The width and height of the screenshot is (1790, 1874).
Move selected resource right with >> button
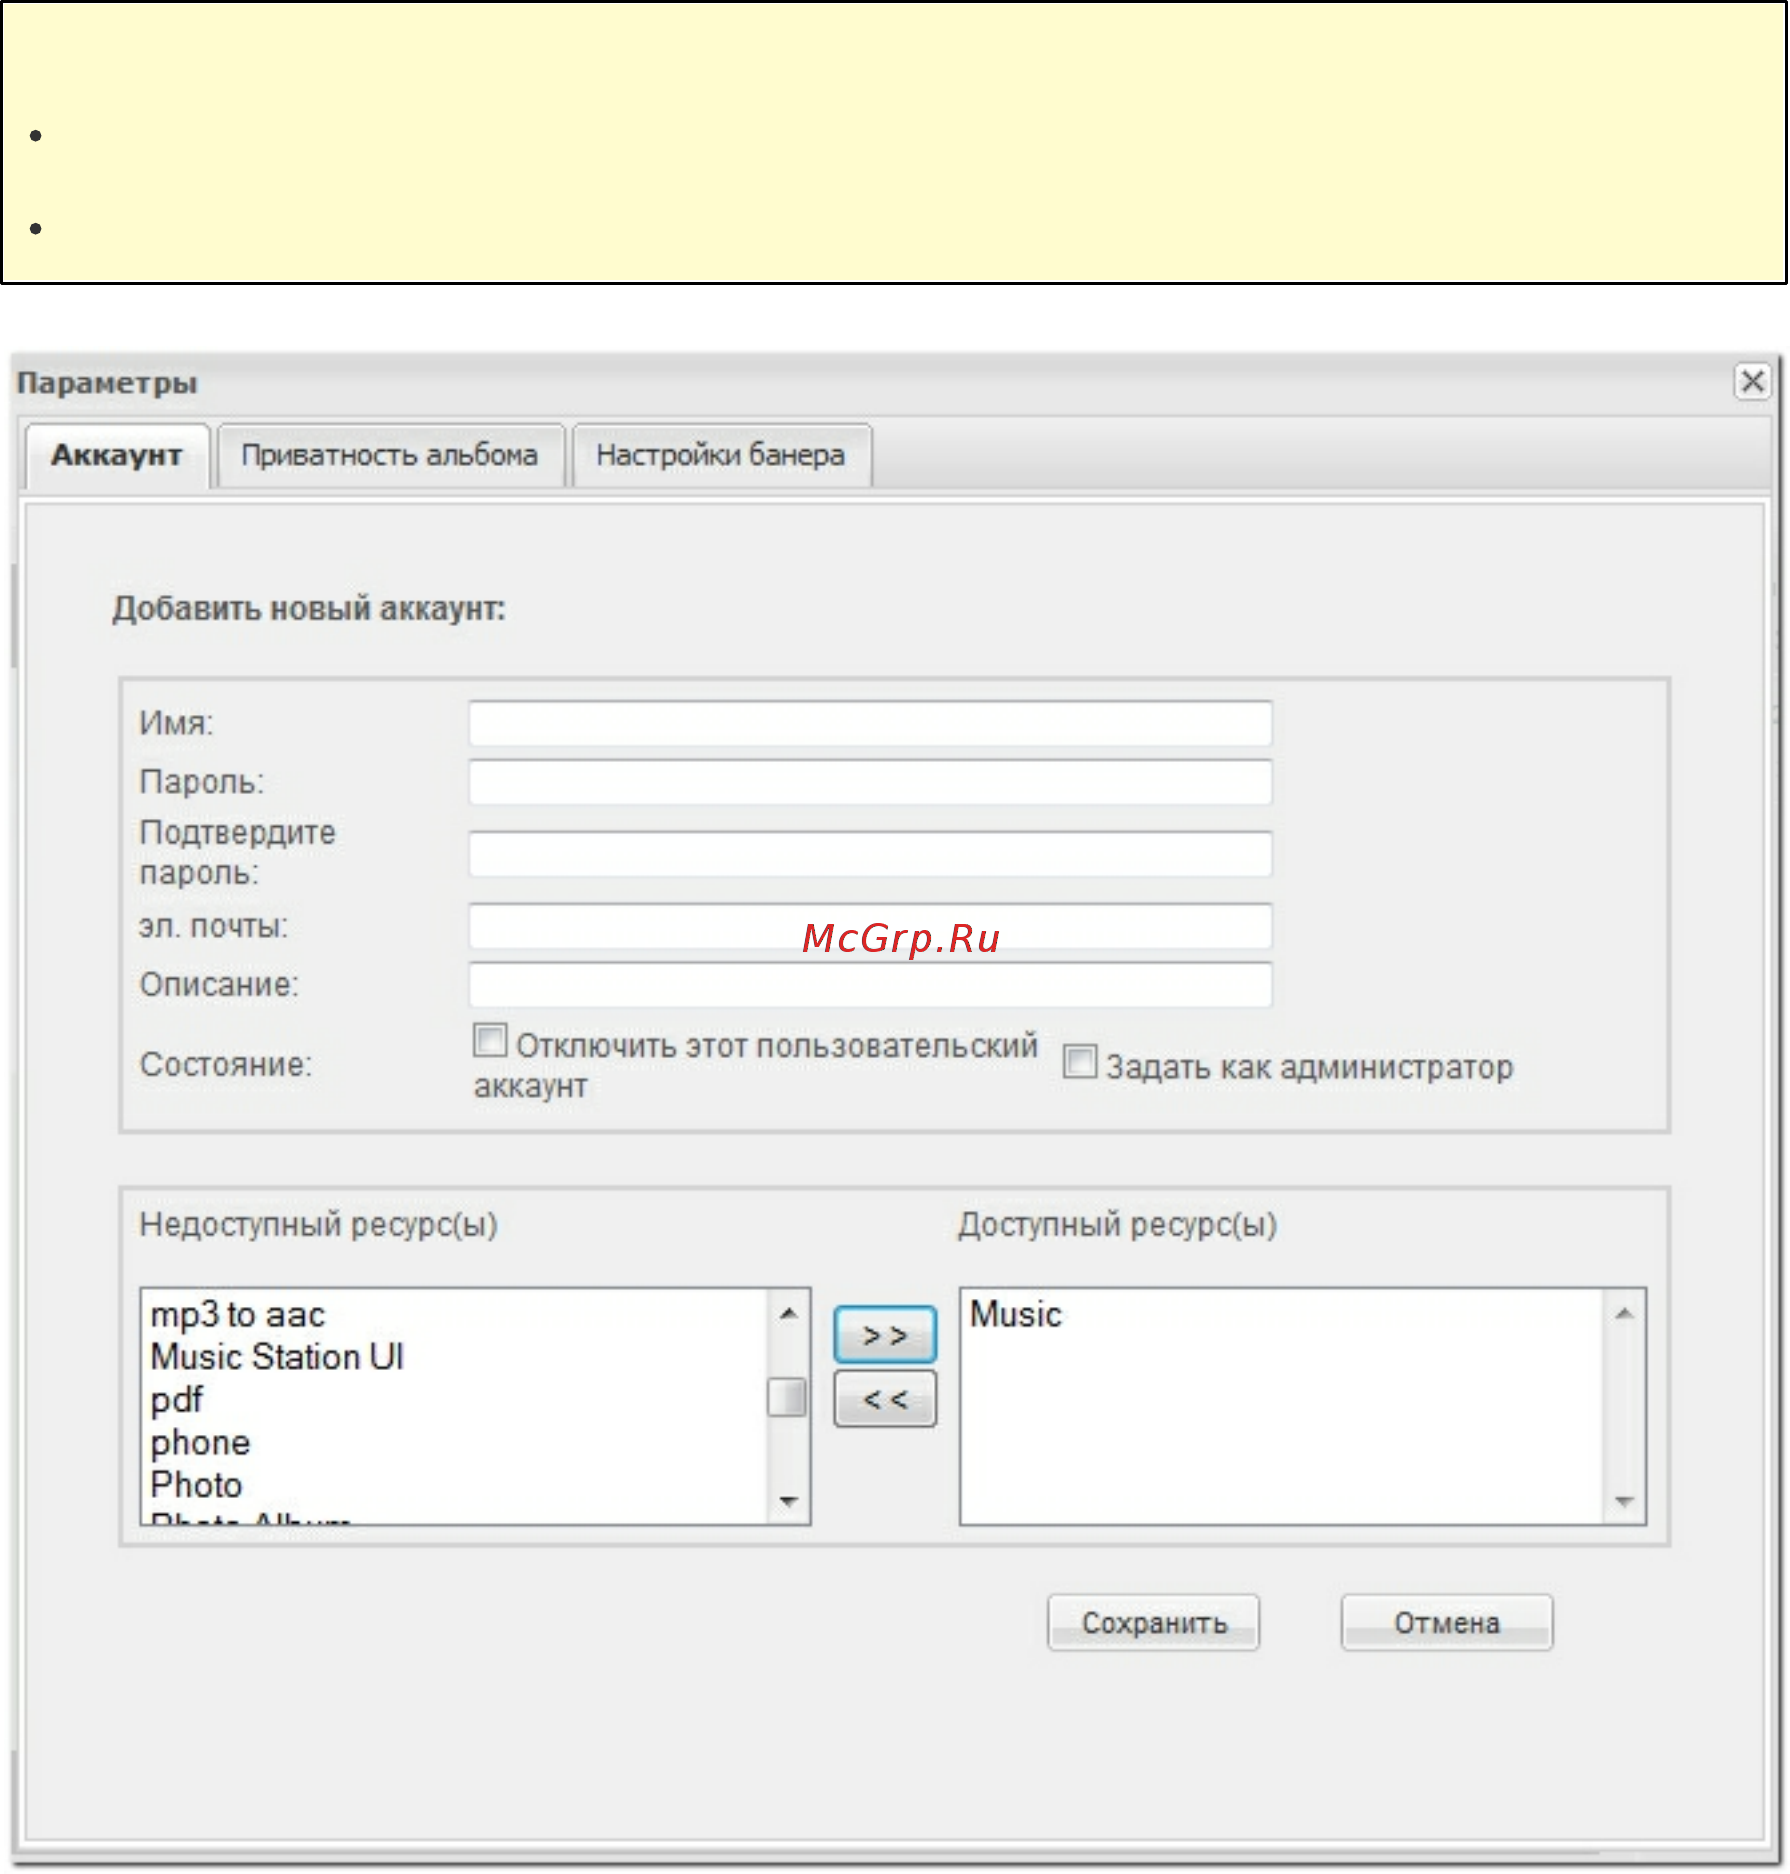[x=885, y=1335]
